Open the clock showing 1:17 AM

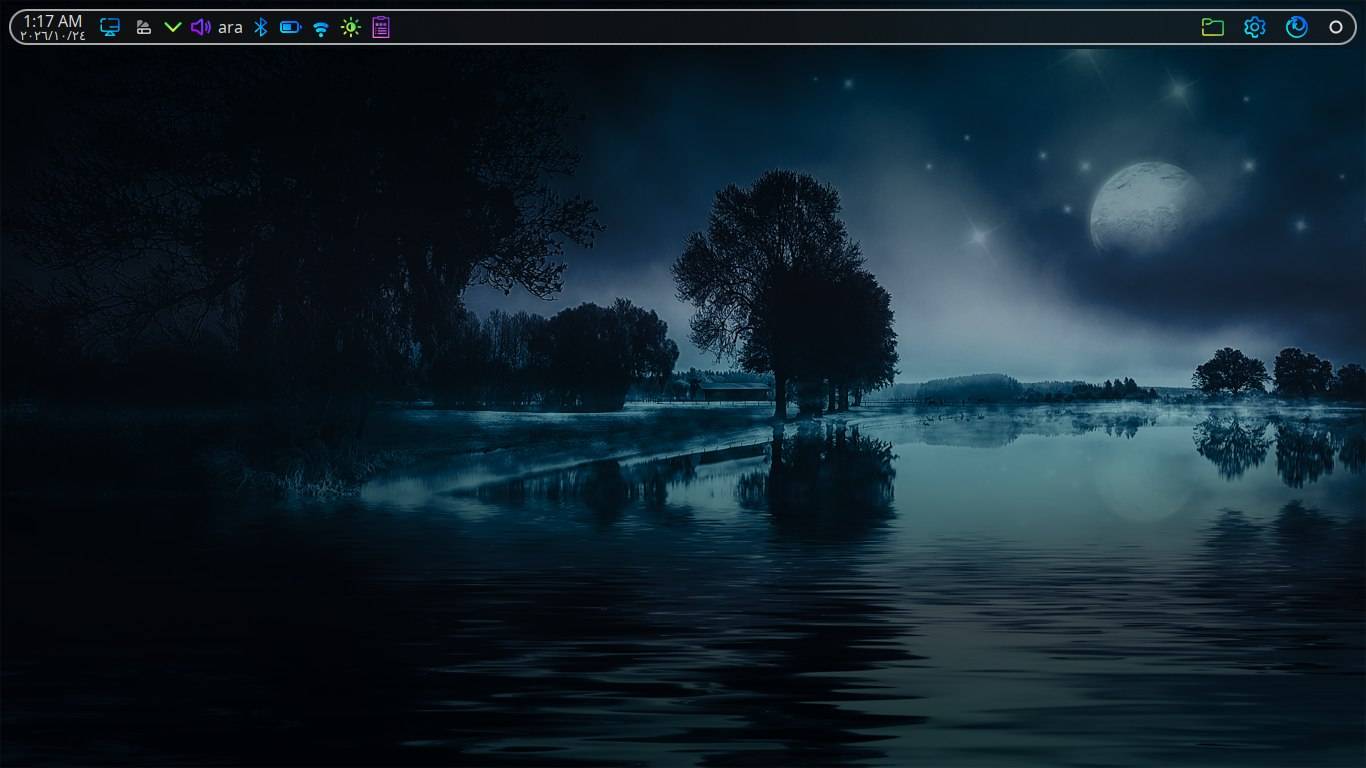click(53, 27)
